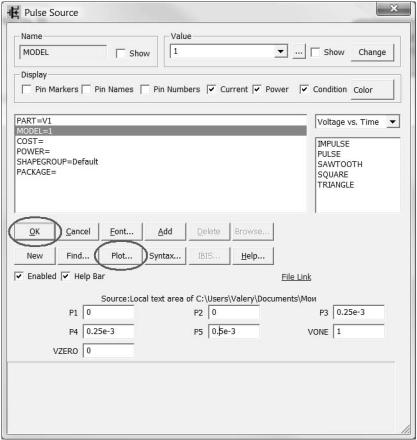
Task: Select the PACKAGE= row
Action: click(161, 172)
